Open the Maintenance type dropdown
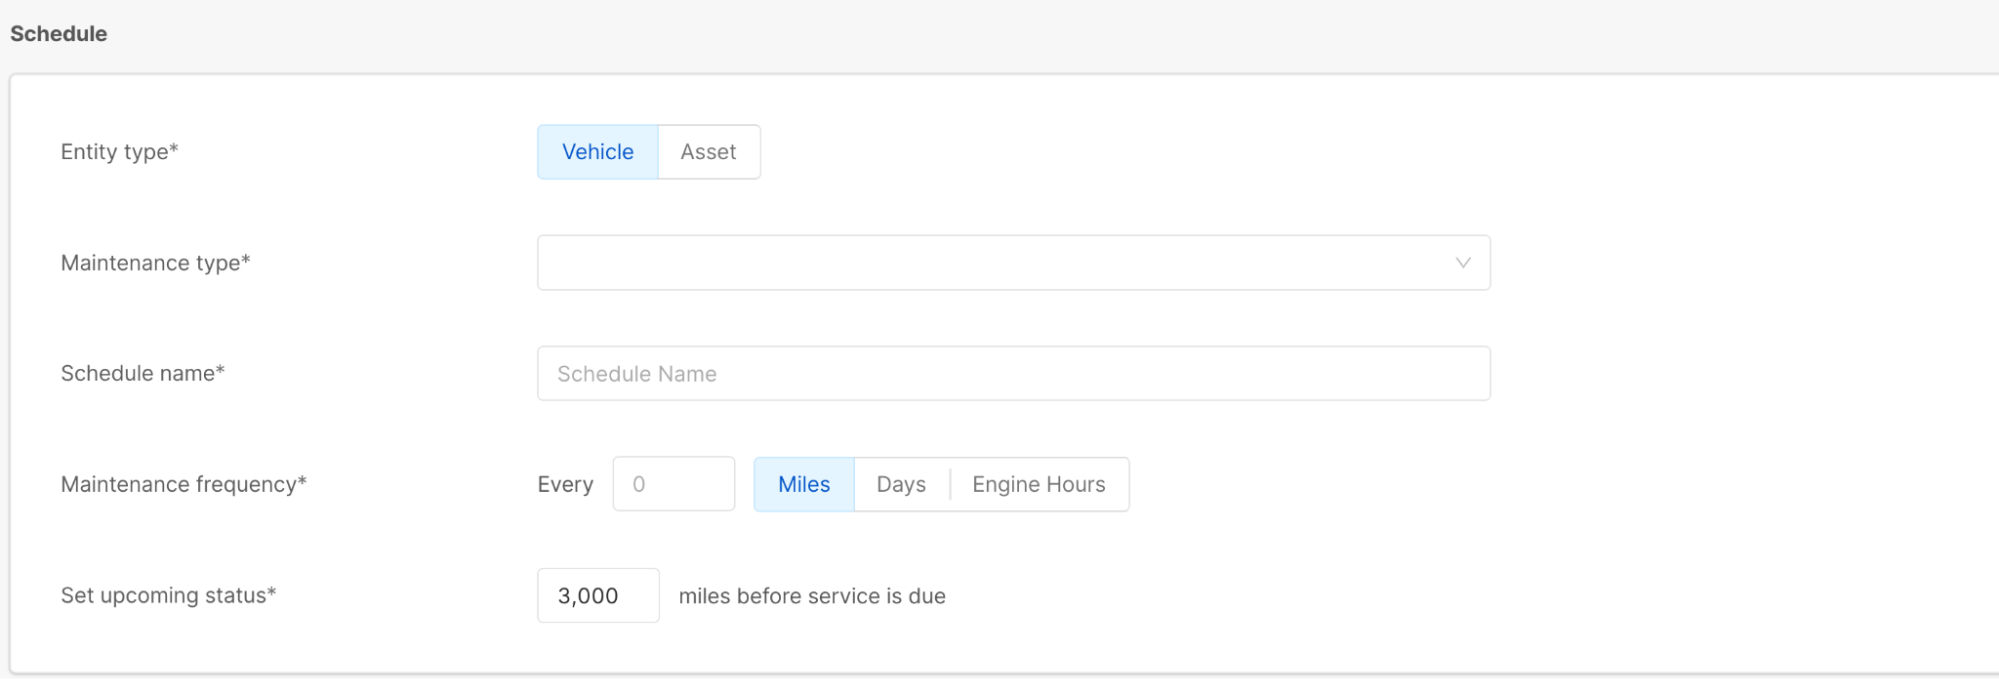Screen dimensions: 1999x680 [x=1014, y=263]
